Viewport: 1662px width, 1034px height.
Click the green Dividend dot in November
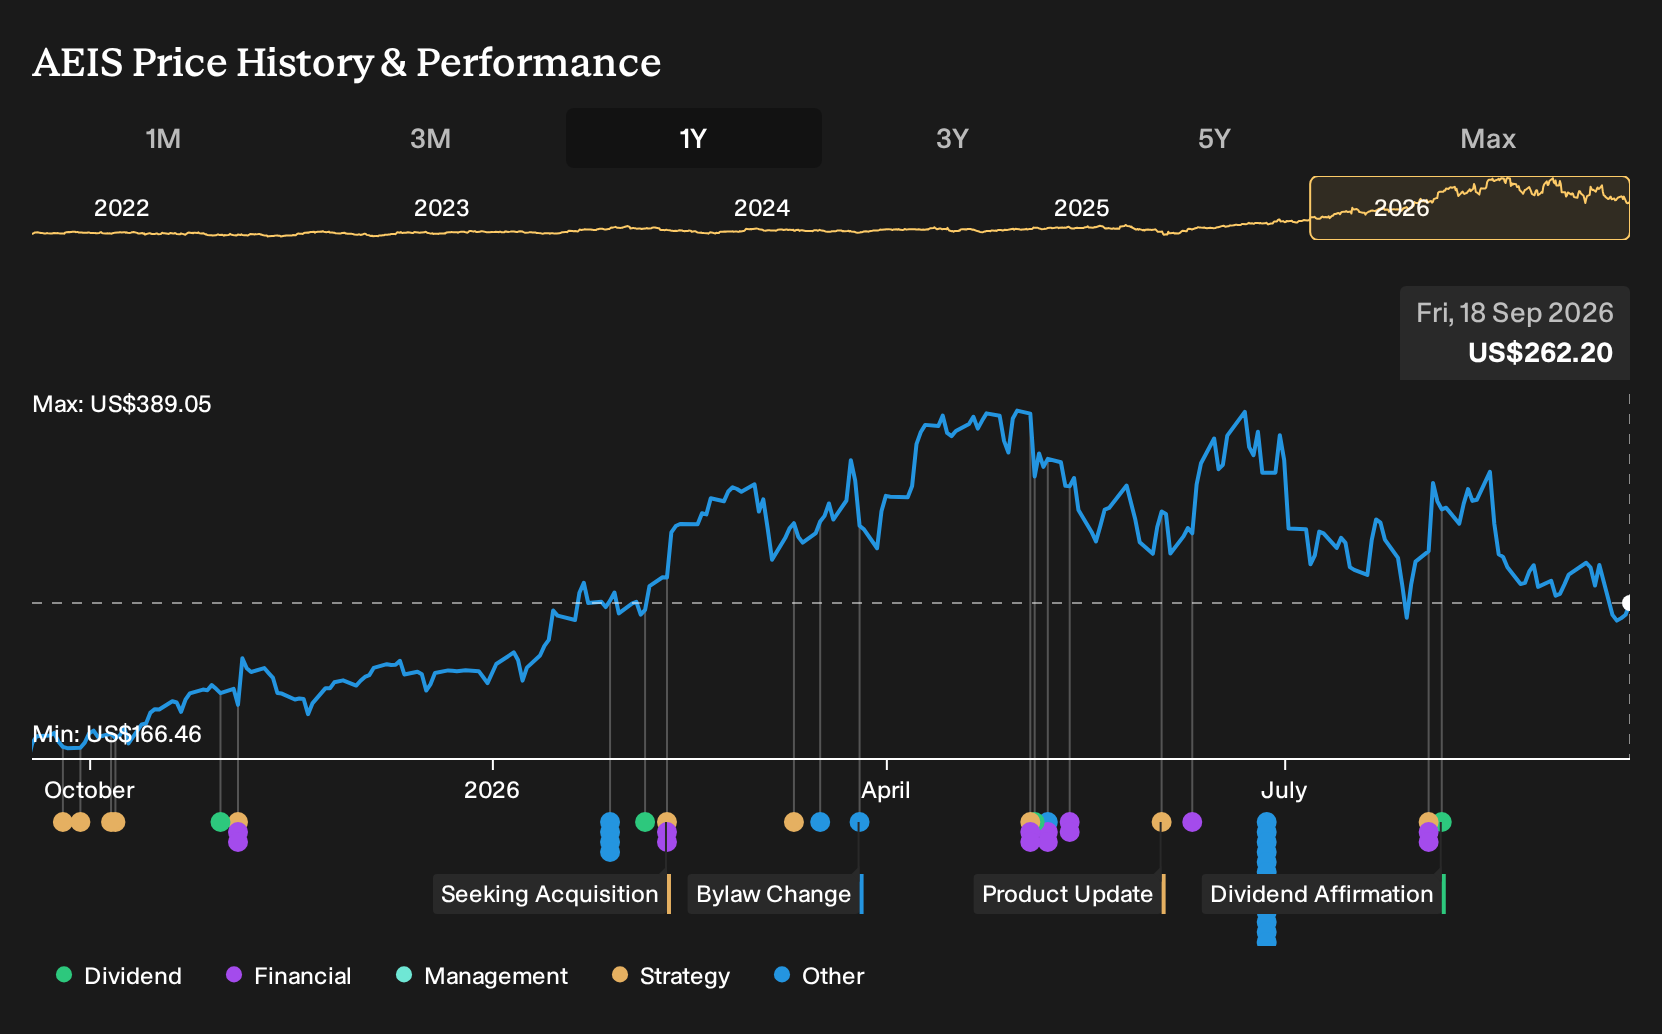pos(221,822)
